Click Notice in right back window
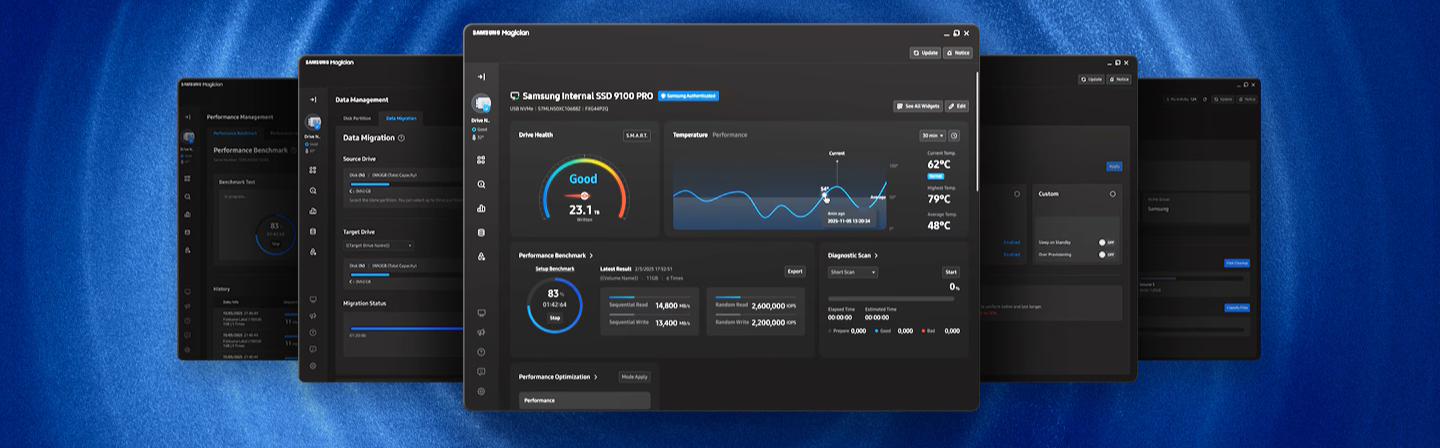The height and width of the screenshot is (448, 1440). click(x=1119, y=79)
